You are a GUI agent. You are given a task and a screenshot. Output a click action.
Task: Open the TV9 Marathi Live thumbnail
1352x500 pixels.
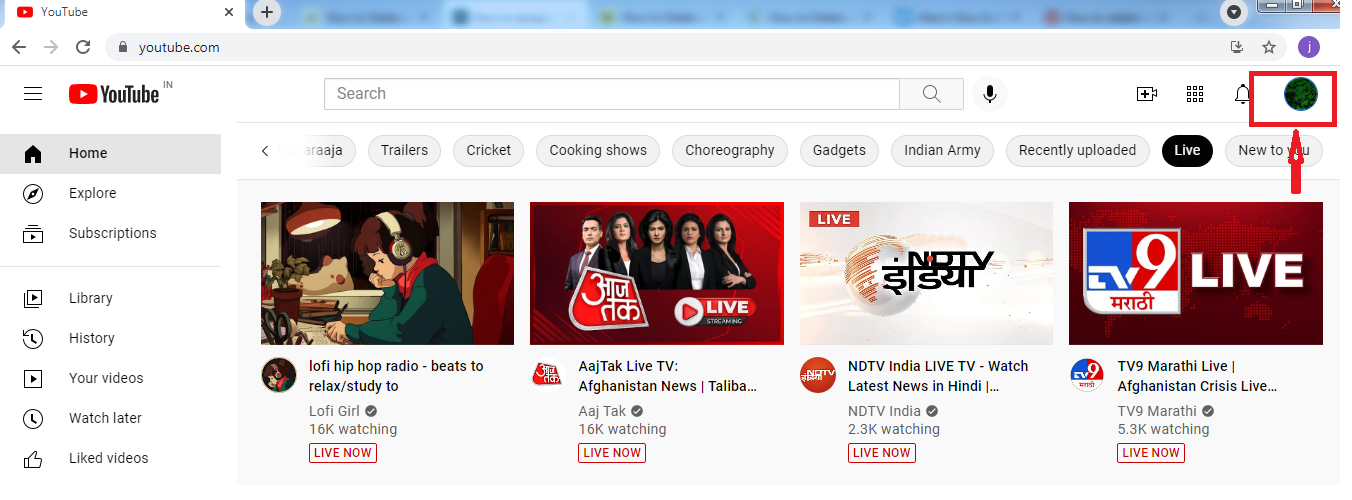[x=1196, y=273]
